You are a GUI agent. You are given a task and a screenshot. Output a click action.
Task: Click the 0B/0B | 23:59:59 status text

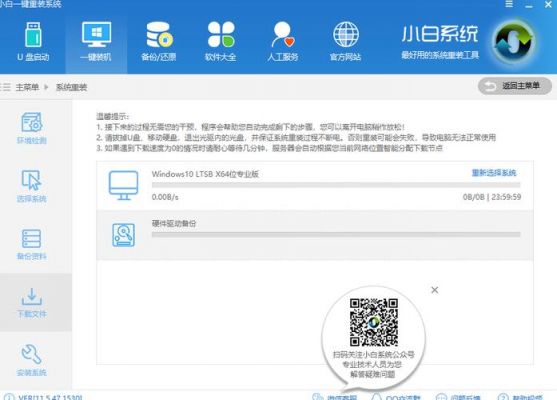492,197
